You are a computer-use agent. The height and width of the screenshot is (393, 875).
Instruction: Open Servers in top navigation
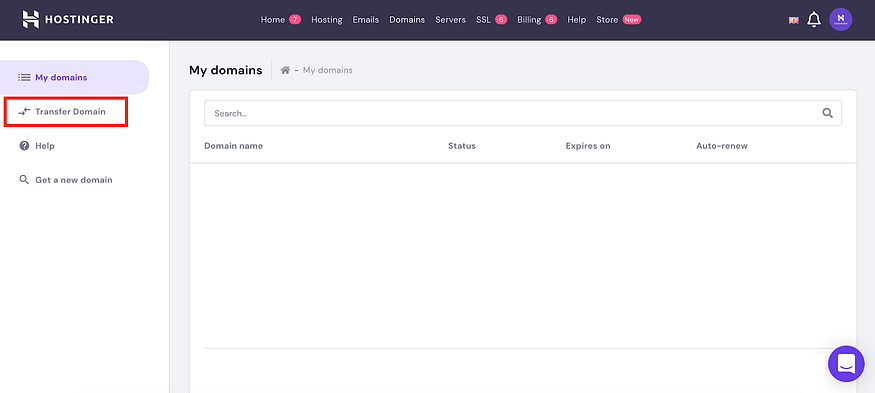click(450, 20)
